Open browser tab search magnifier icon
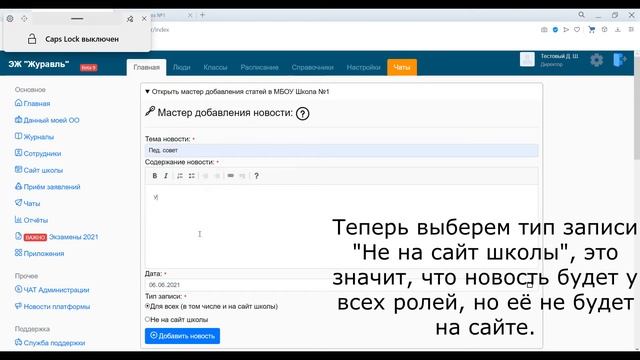 point(581,15)
